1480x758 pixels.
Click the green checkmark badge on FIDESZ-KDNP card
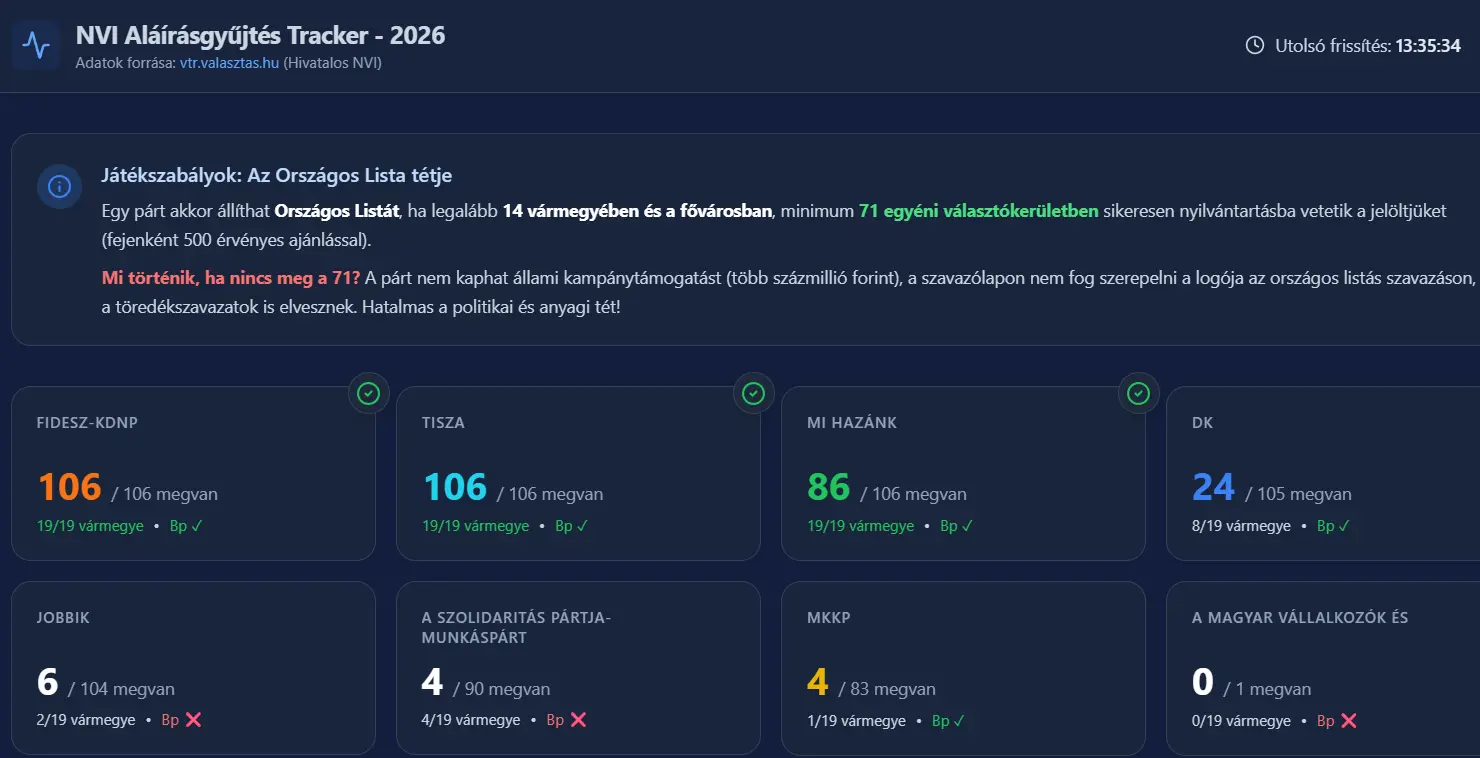click(368, 394)
